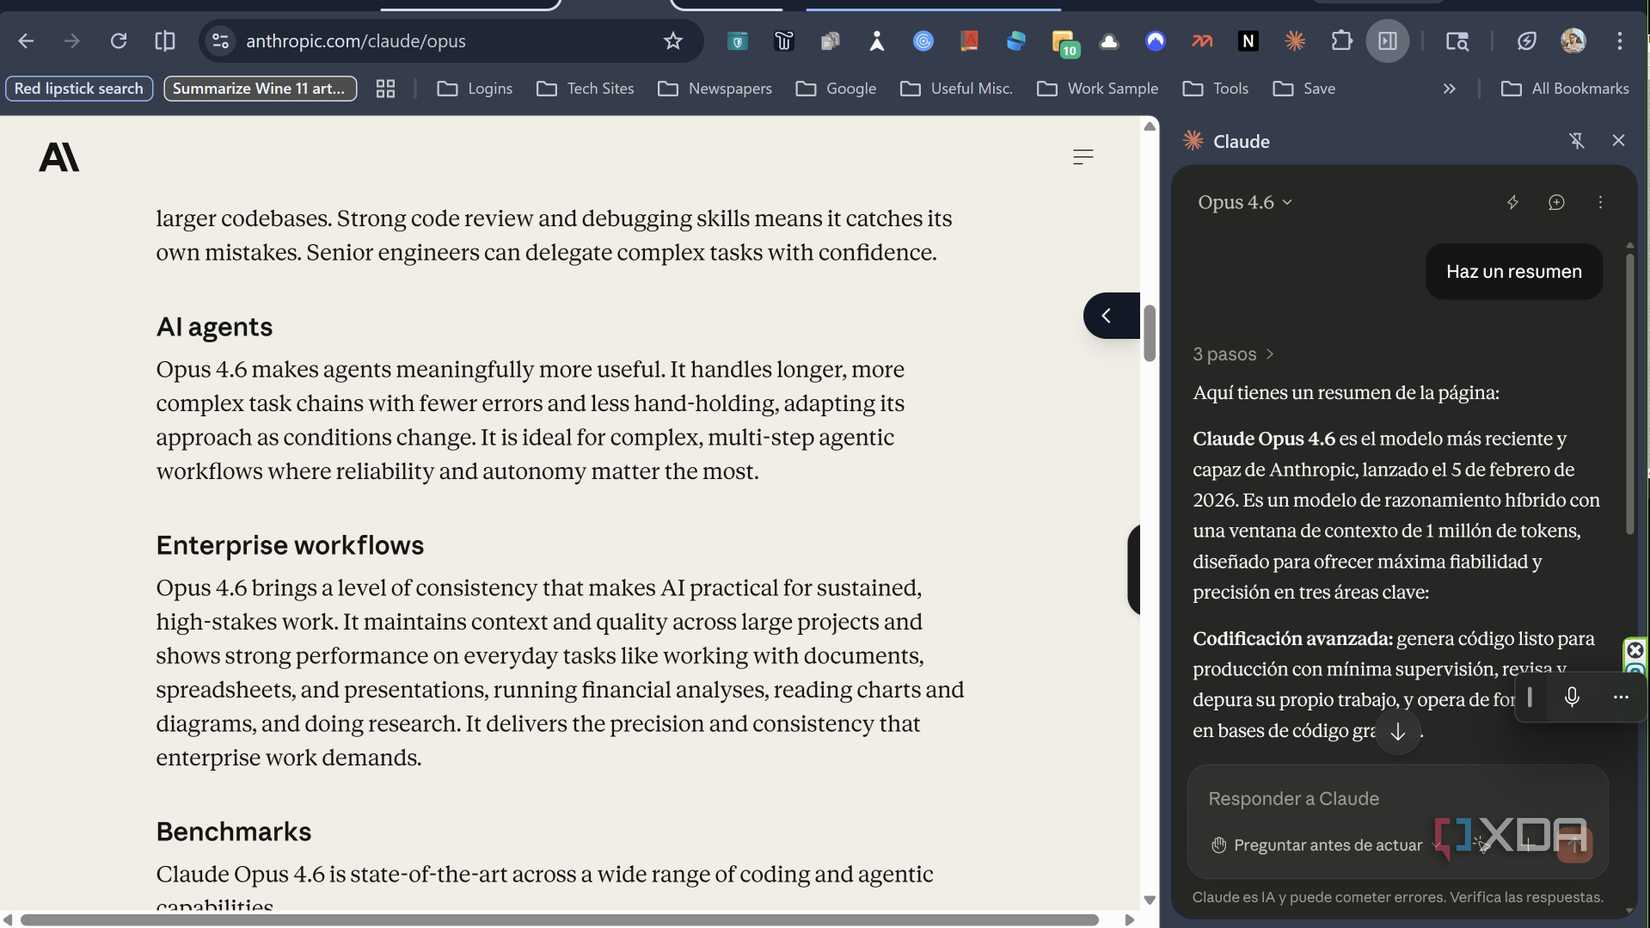Open the Logins bookmark folder
This screenshot has width=1650, height=928.
[x=475, y=88]
